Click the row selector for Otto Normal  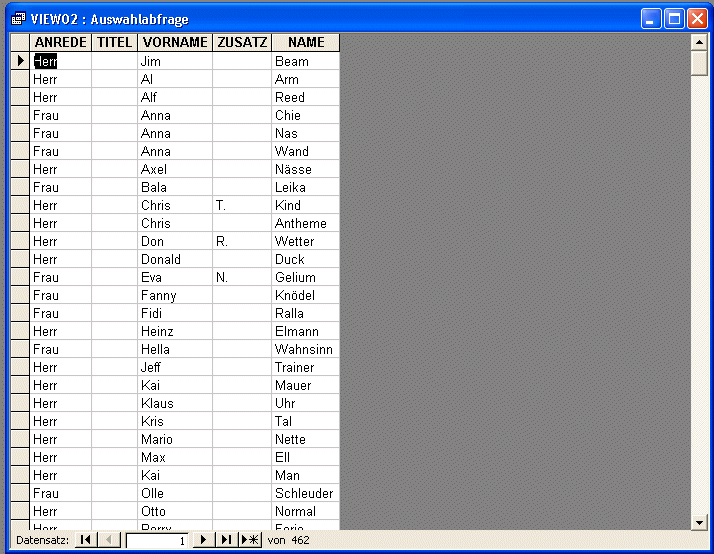click(x=20, y=511)
